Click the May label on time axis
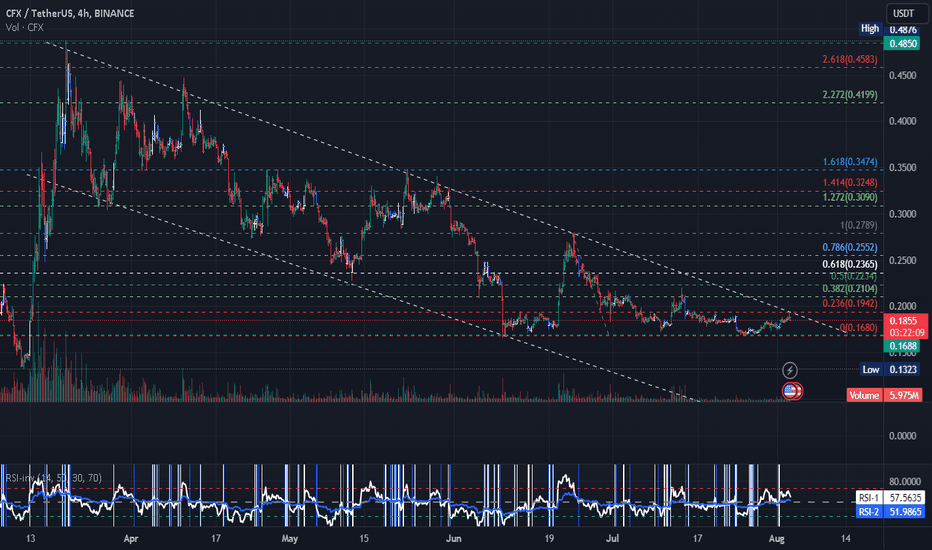The width and height of the screenshot is (932, 550). (289, 539)
